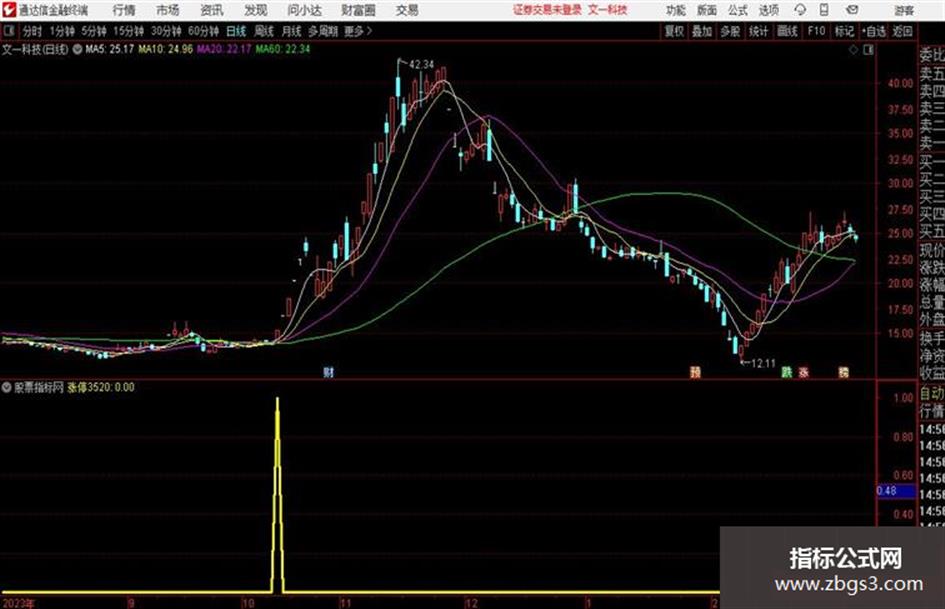Click the 叠加 overlay toolbar button

(702, 31)
